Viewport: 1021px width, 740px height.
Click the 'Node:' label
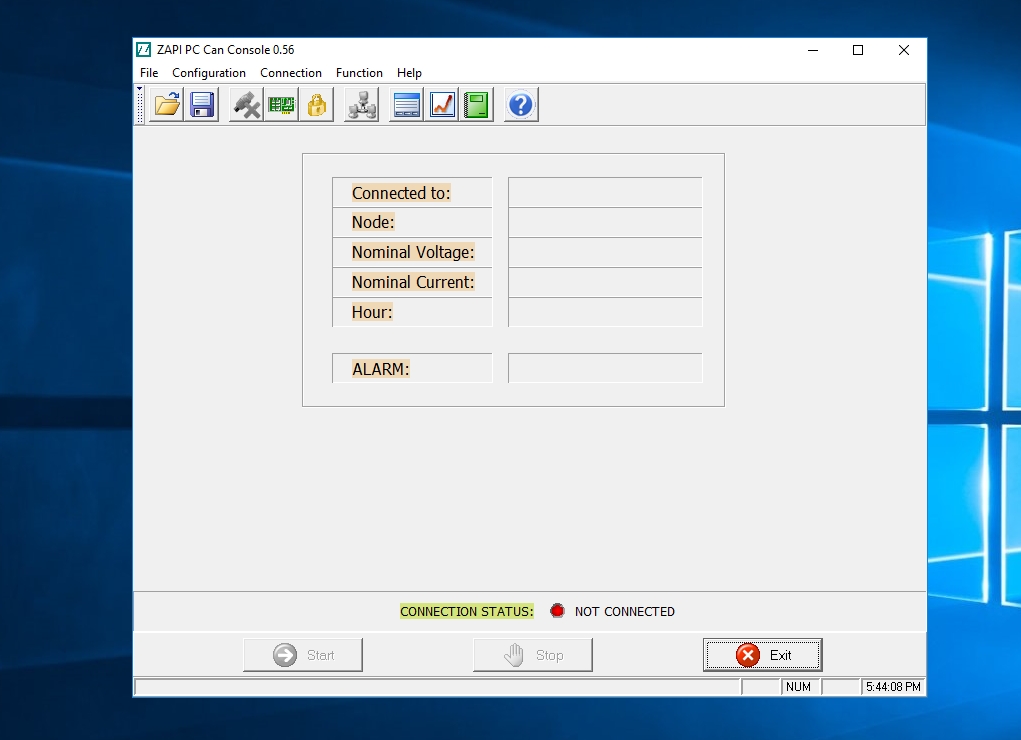[373, 222]
